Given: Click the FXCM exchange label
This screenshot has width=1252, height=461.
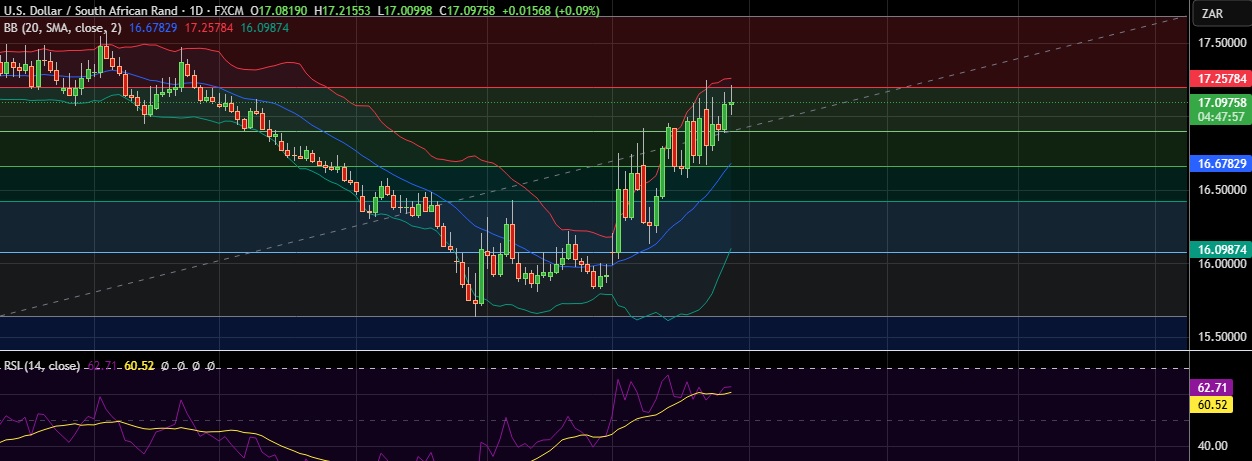Looking at the screenshot, I should 228,10.
